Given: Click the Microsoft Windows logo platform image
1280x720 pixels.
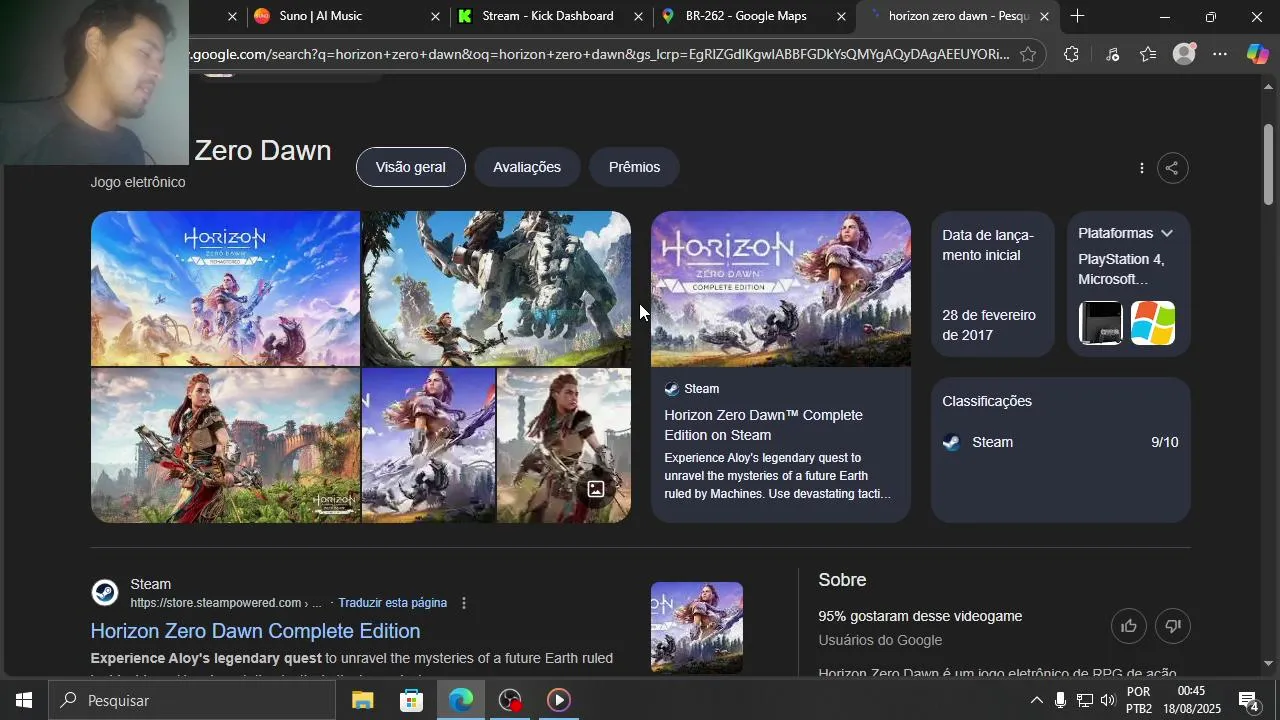Looking at the screenshot, I should click(1152, 323).
